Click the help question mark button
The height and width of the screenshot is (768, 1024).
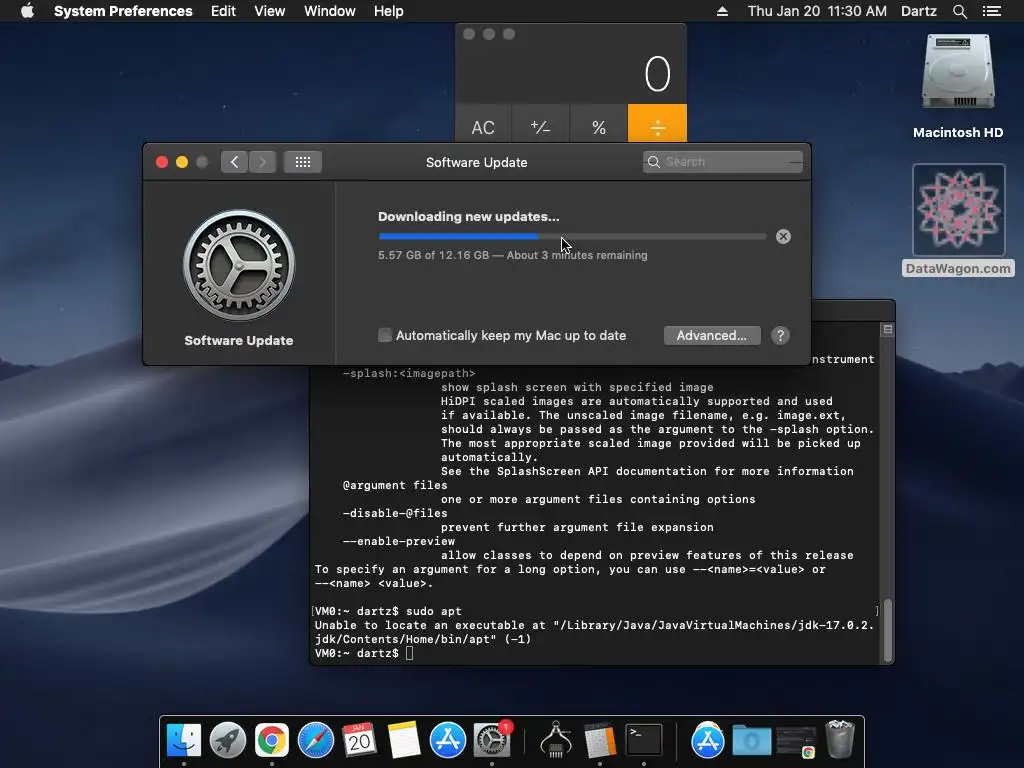(780, 336)
